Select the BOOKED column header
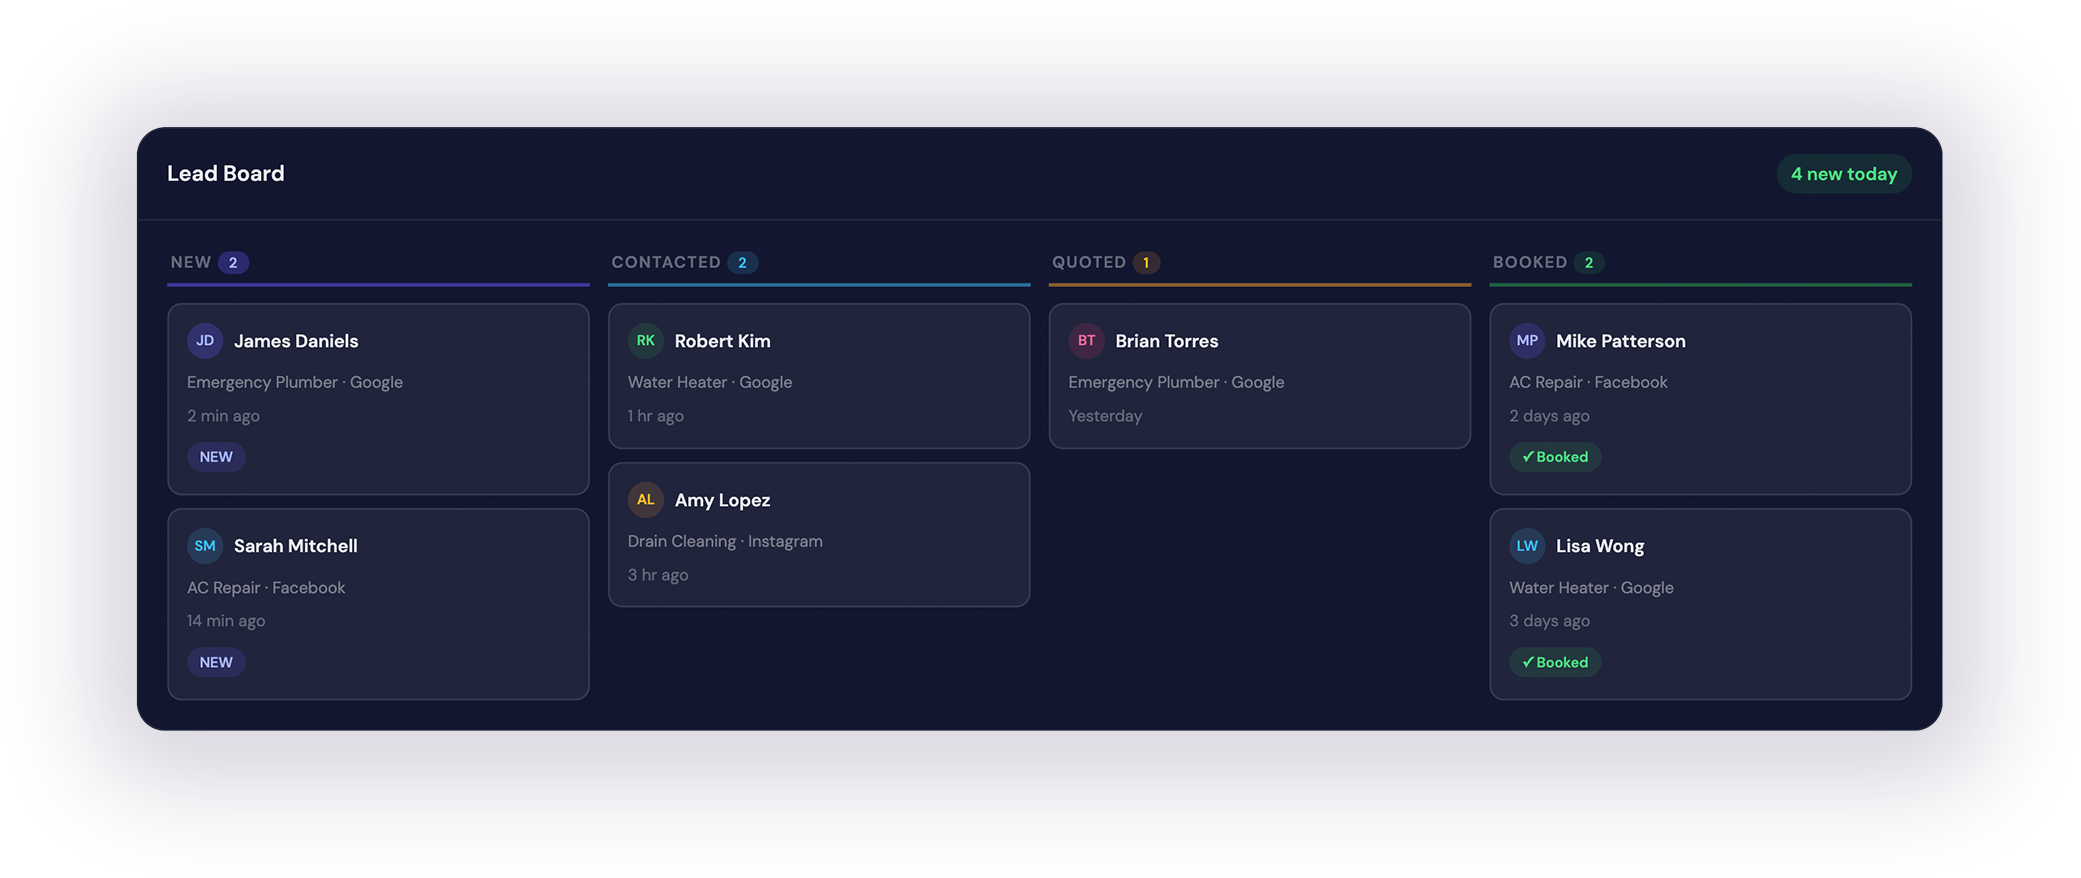Screen dimensions: 2081x878 point(1530,262)
